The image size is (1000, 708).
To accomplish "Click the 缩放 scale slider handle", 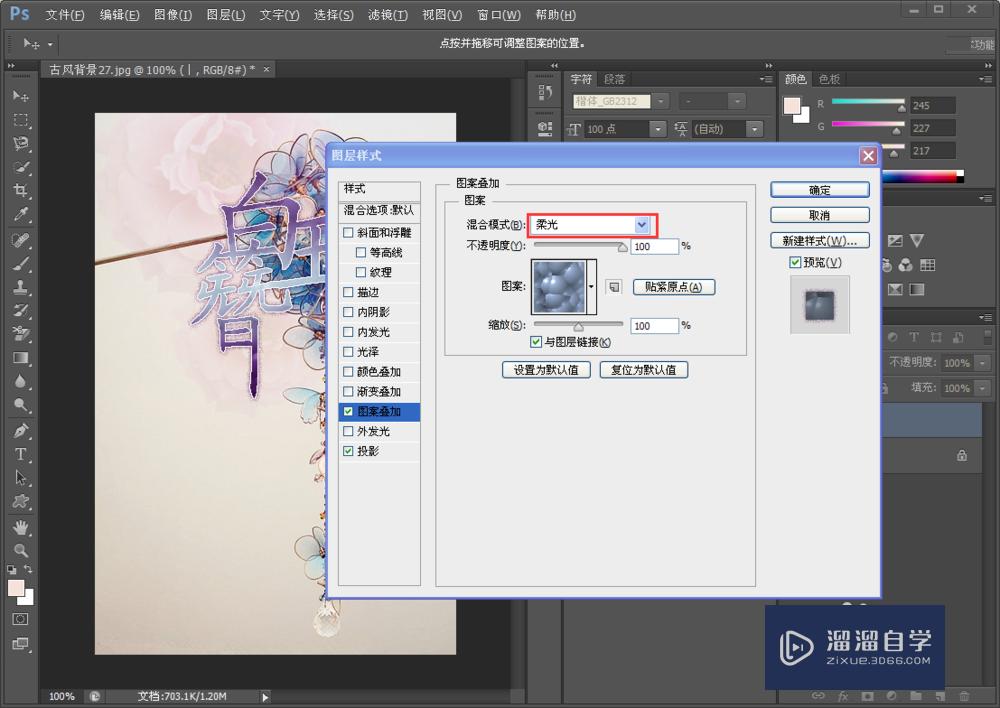I will (x=578, y=326).
